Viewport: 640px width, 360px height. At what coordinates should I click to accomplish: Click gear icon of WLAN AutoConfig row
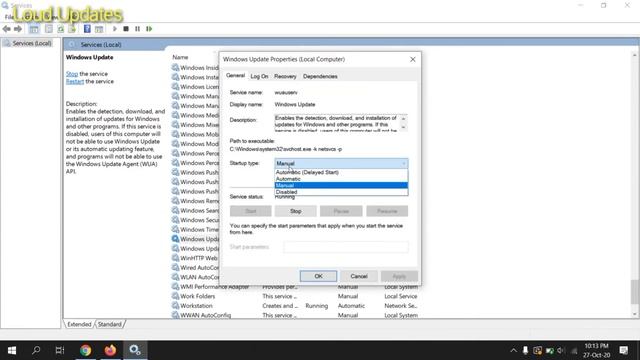tap(176, 277)
